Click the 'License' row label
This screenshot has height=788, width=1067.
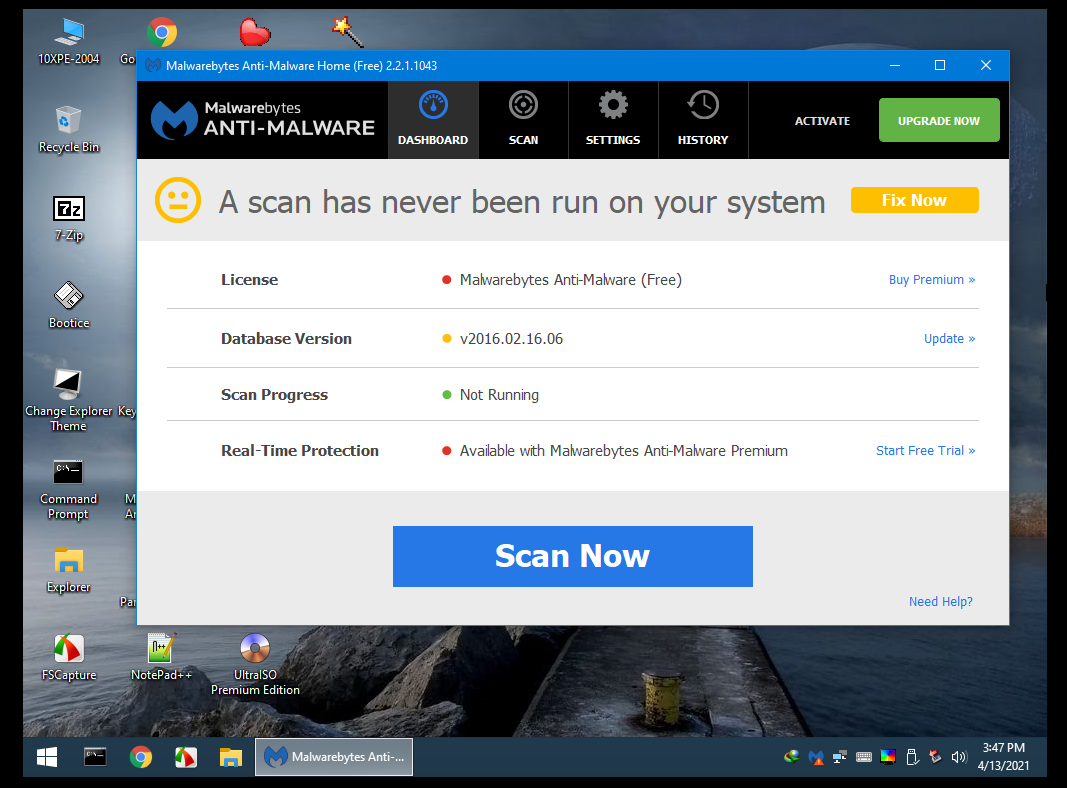click(249, 280)
